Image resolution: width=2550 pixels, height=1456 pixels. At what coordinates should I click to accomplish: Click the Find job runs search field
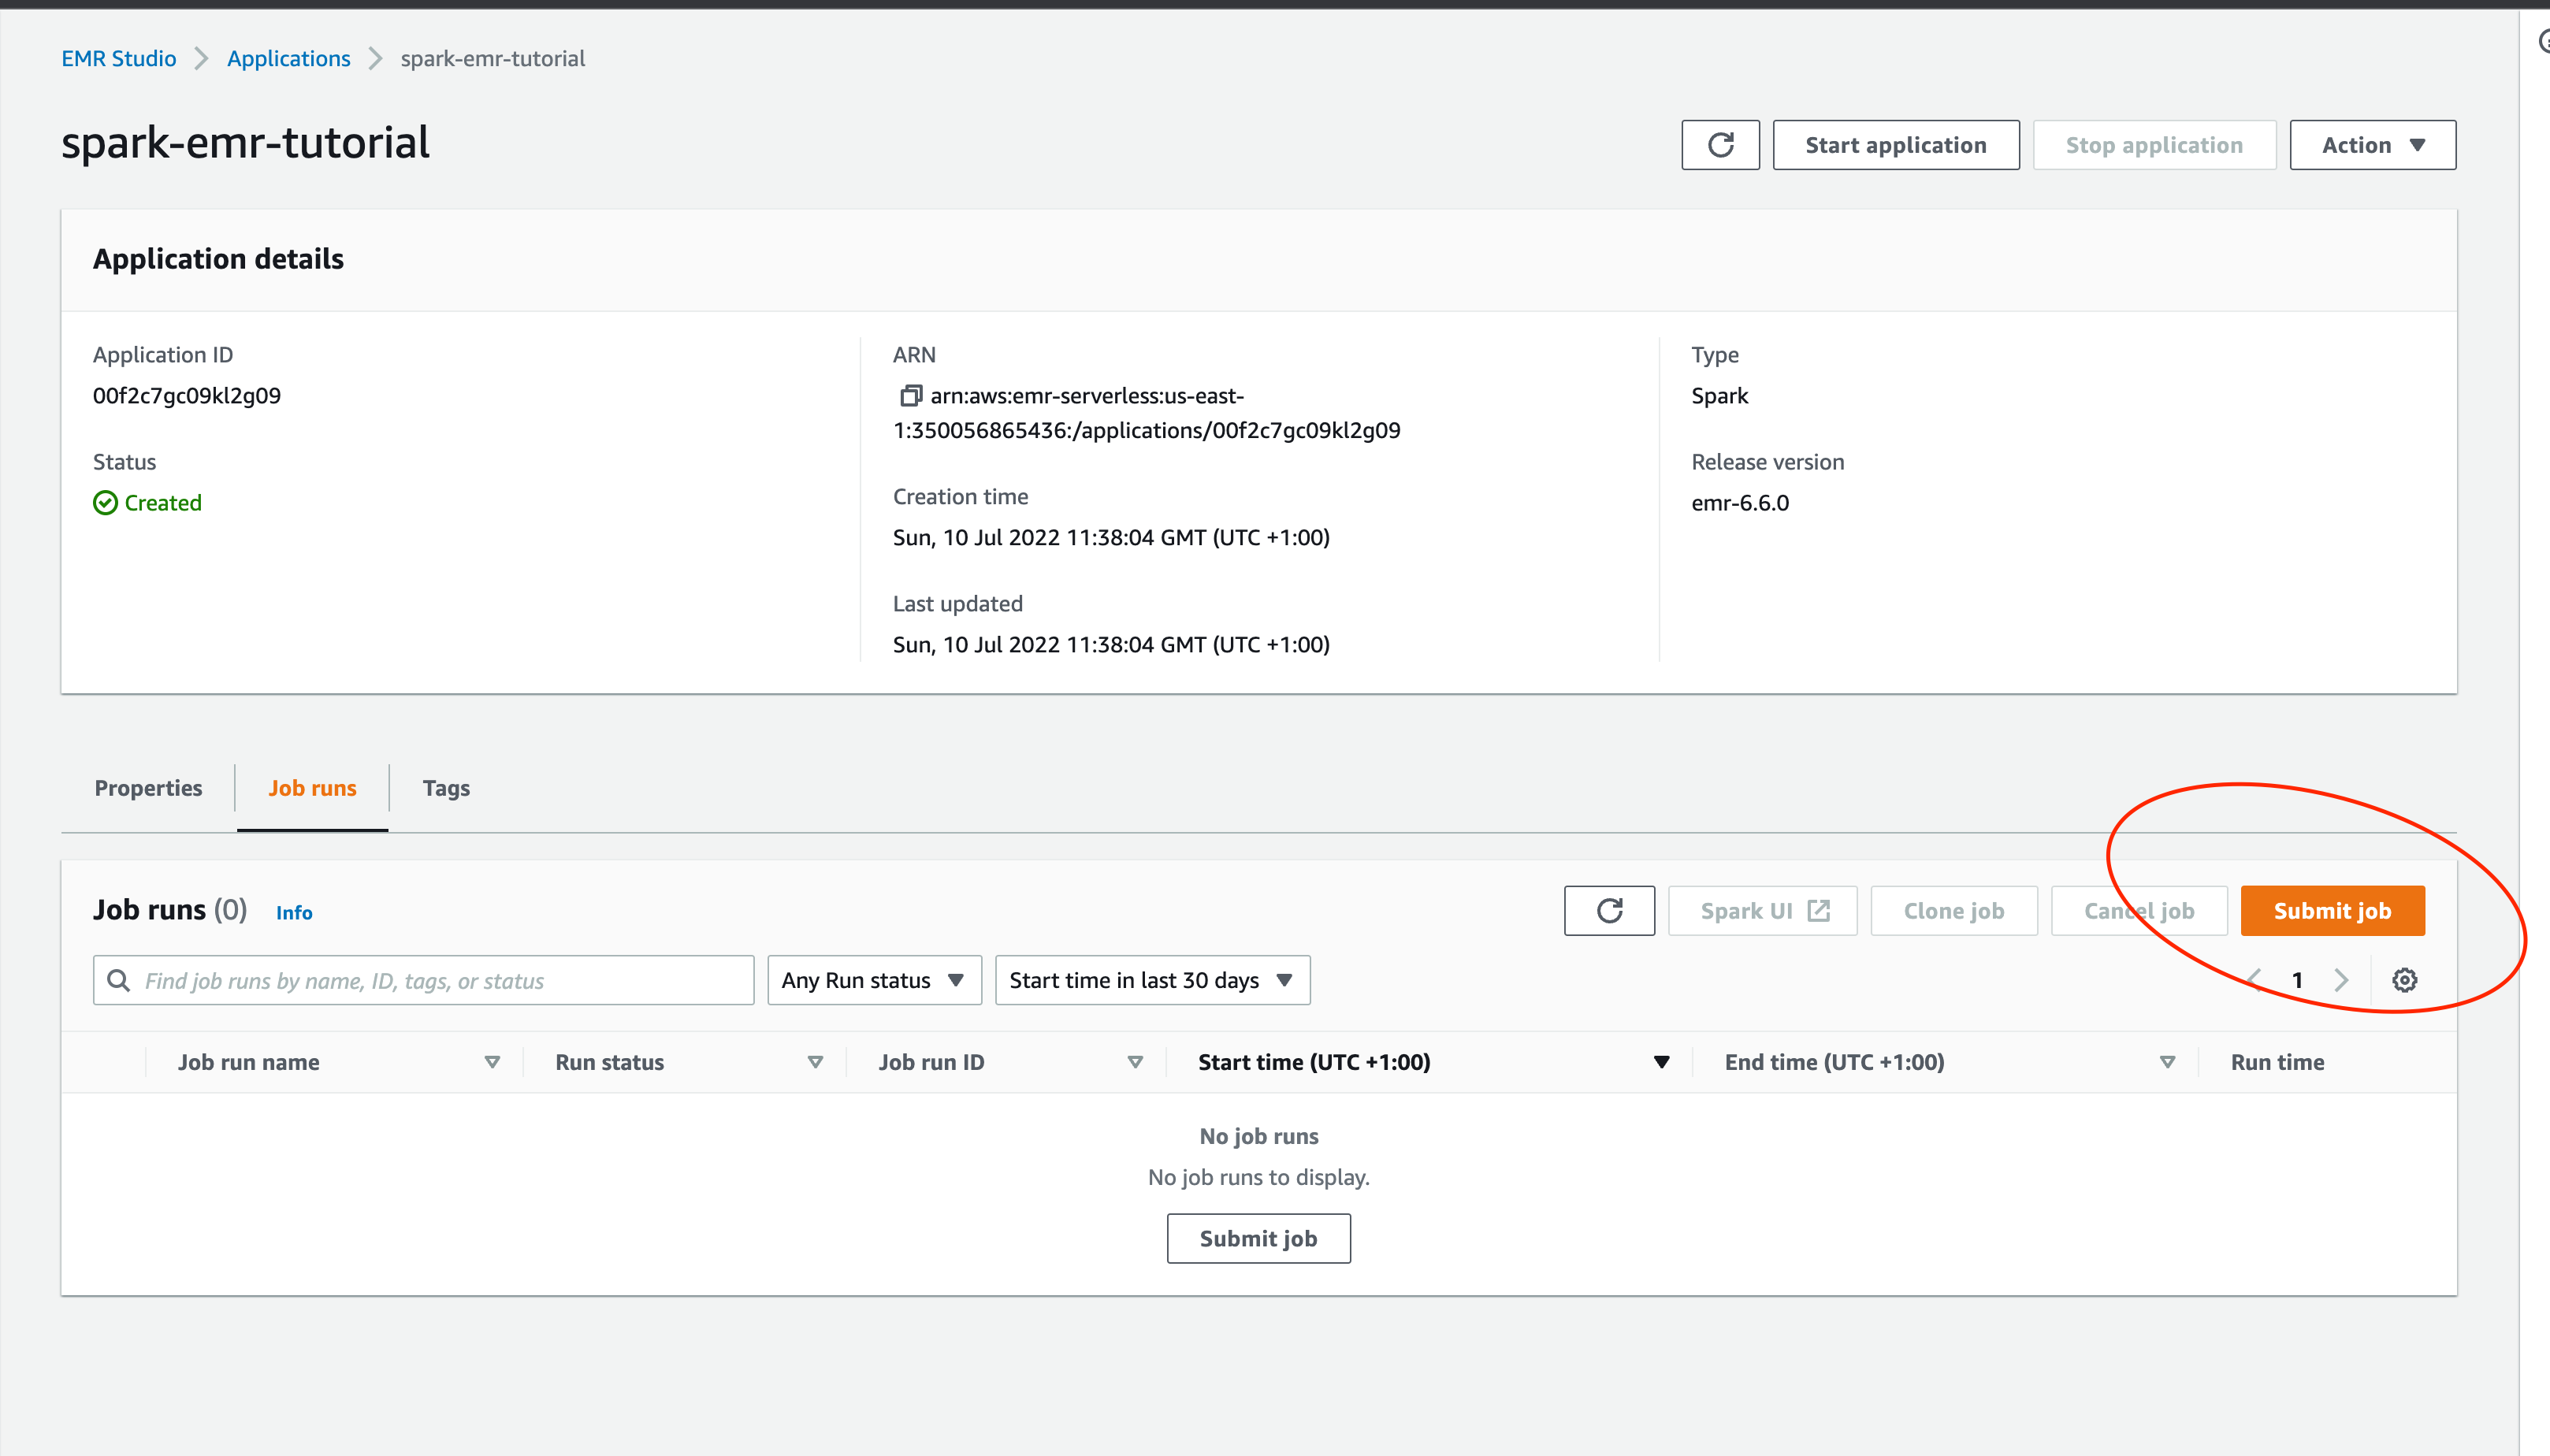click(x=440, y=980)
